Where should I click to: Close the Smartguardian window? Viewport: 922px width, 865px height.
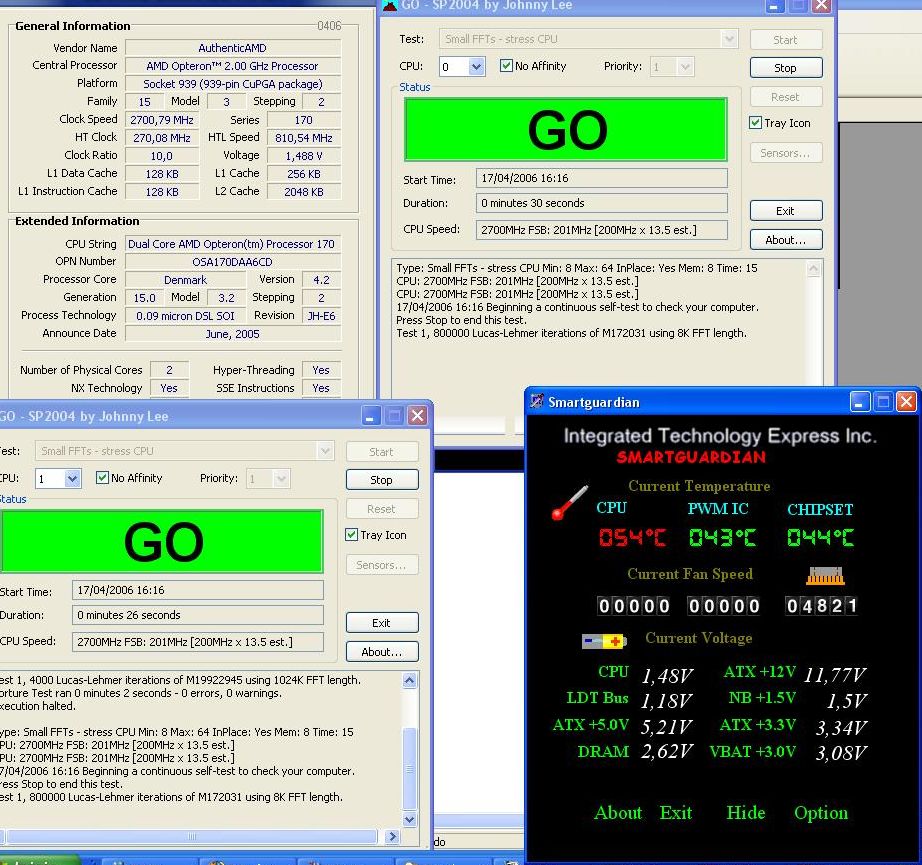906,402
